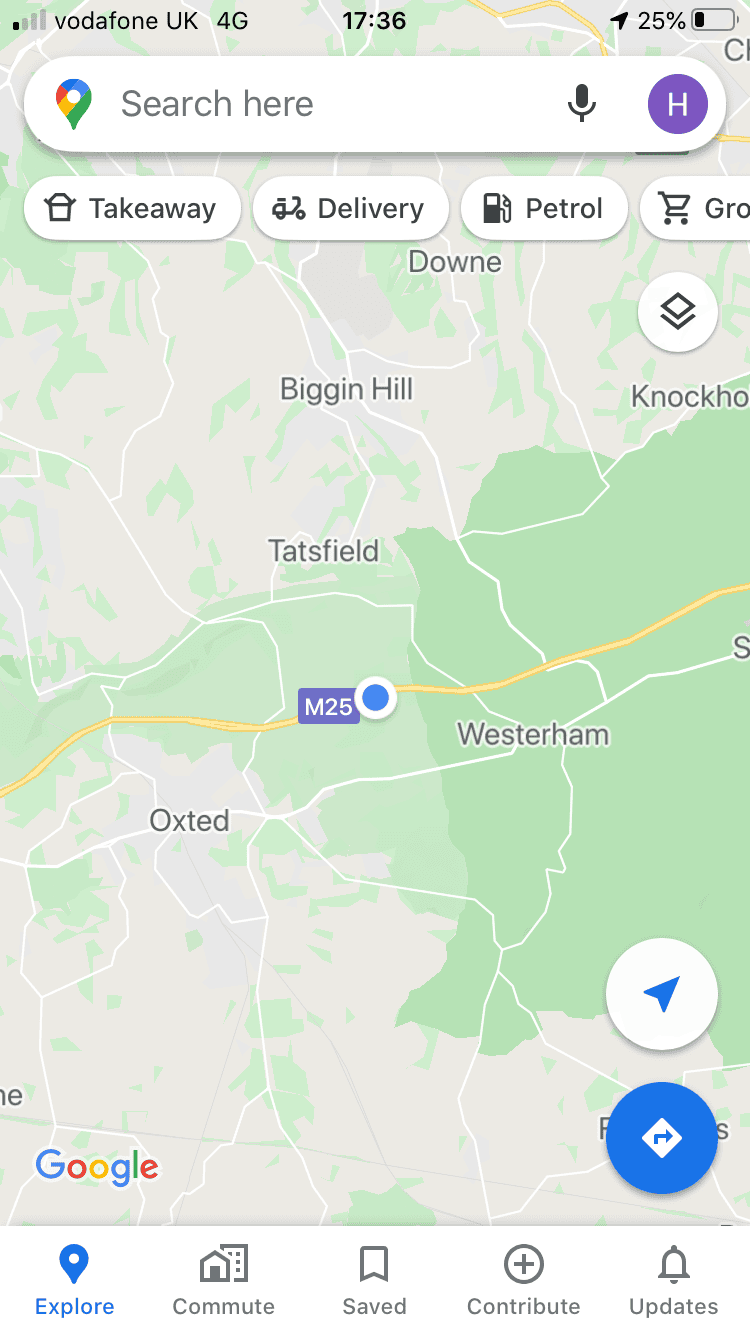Switch to the Saved tab
This screenshot has height=1334, width=750.
374,1281
